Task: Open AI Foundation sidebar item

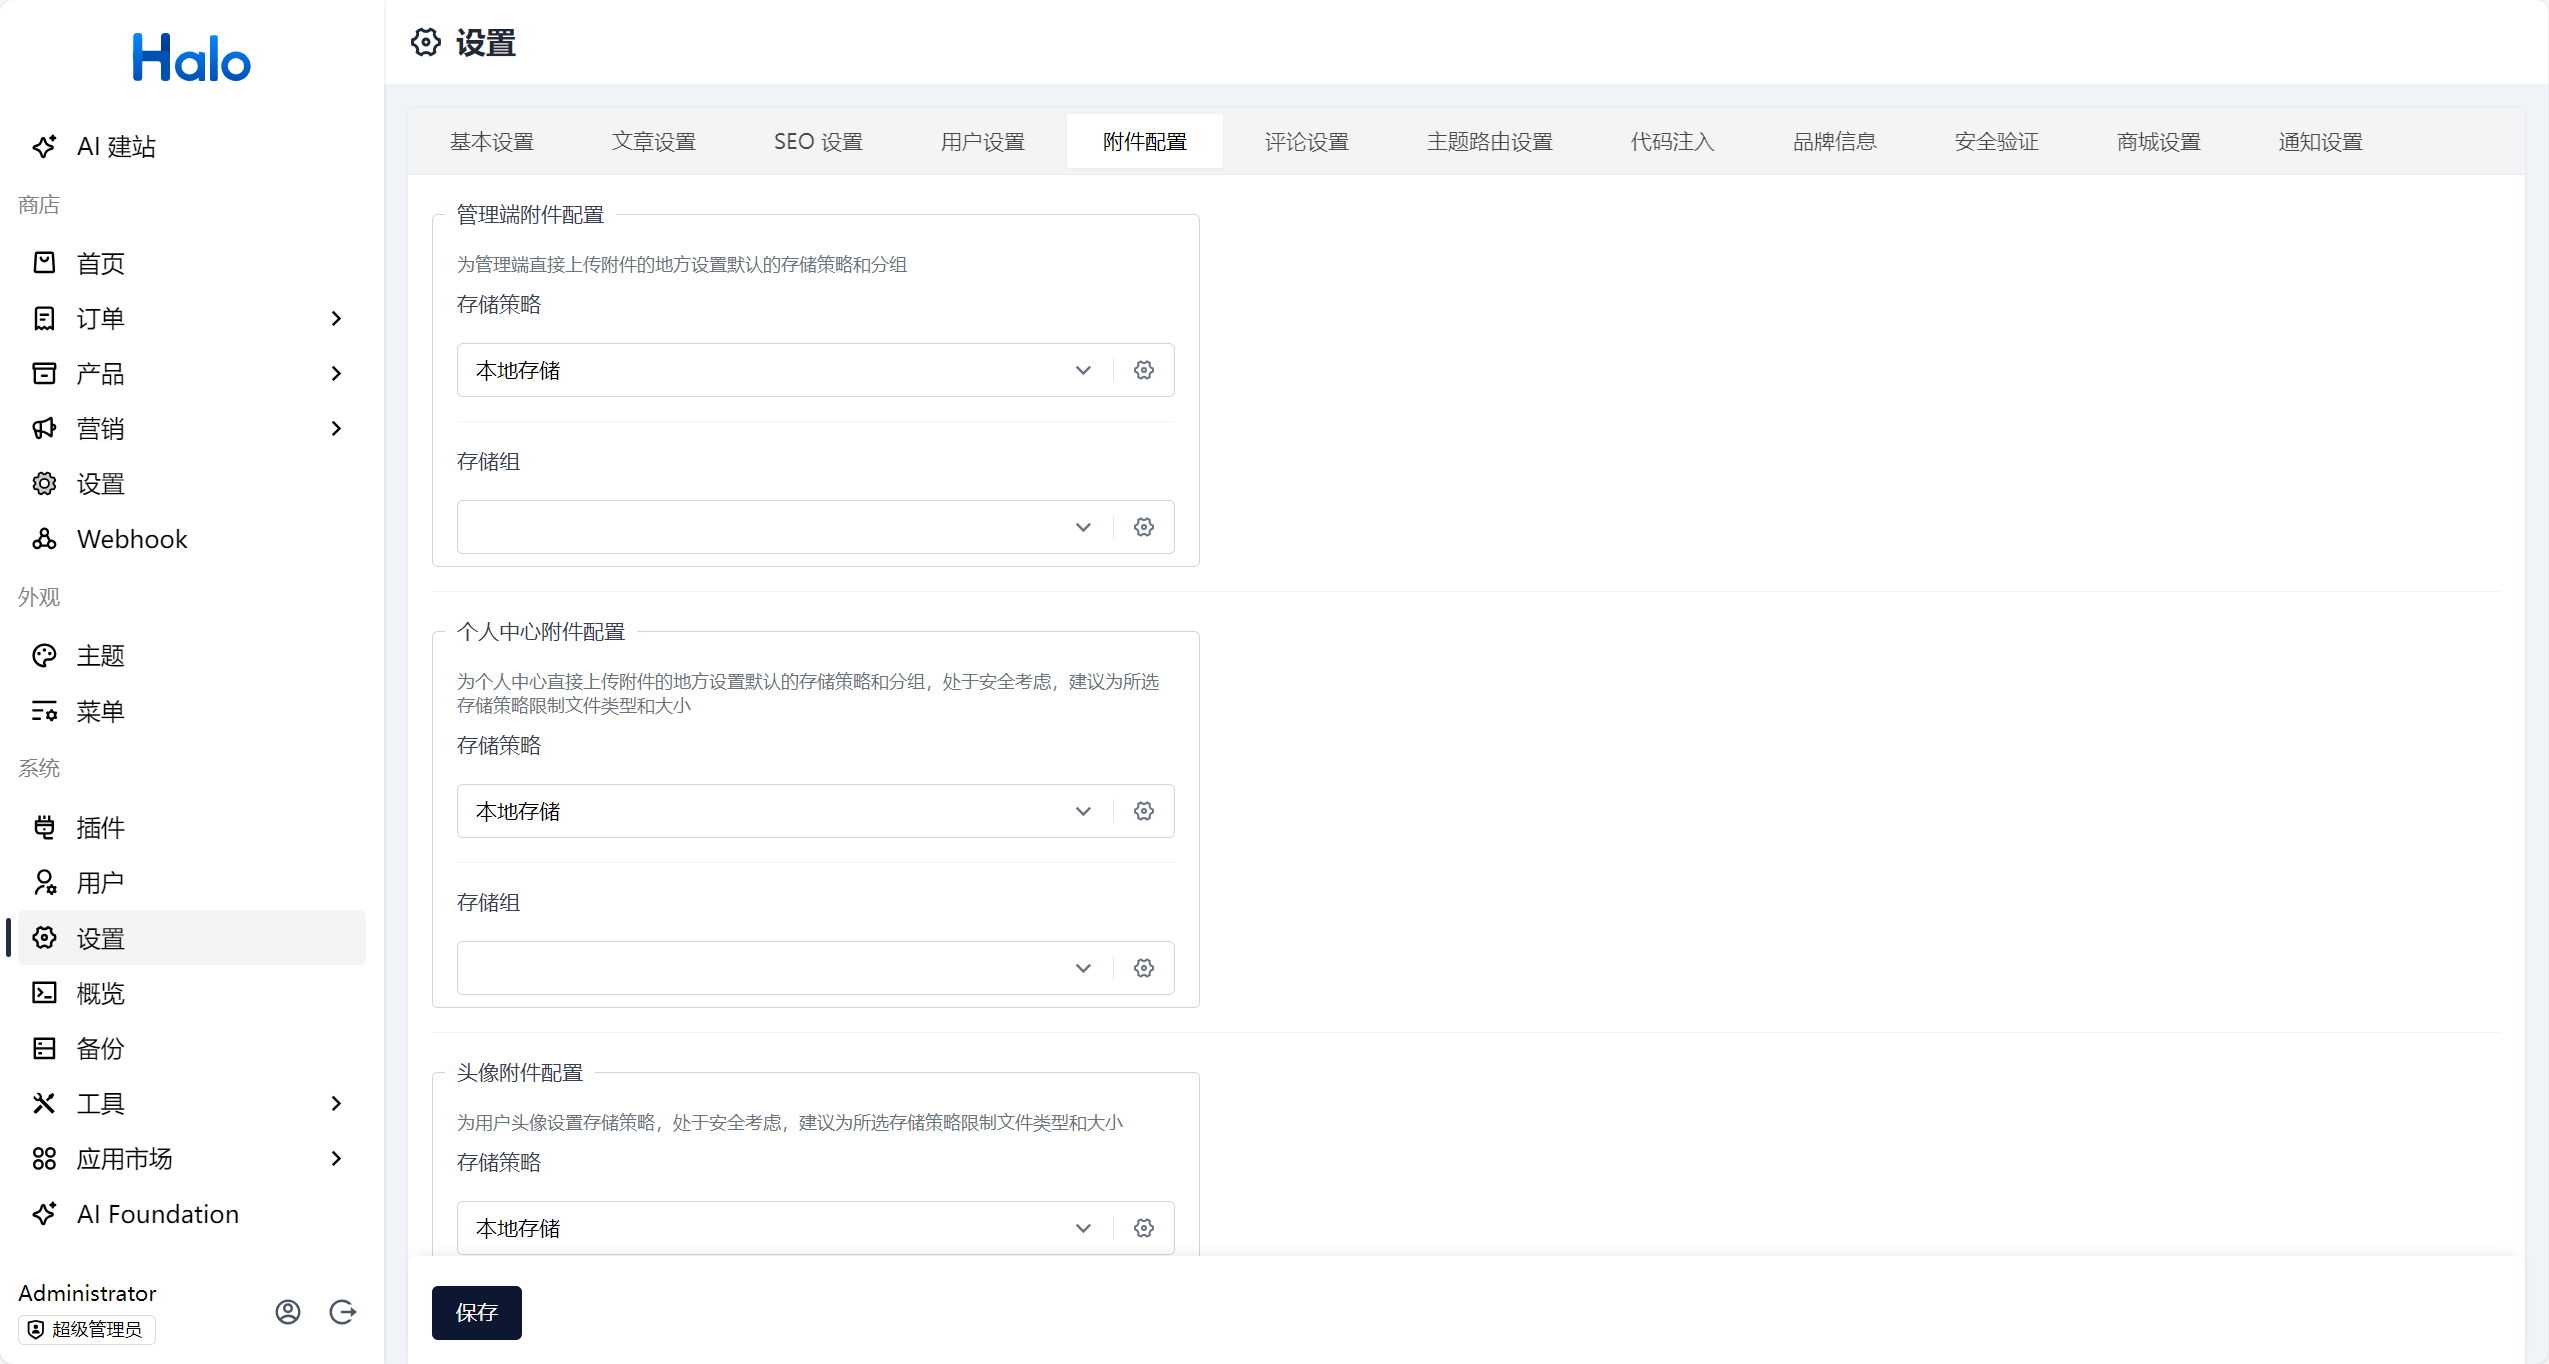Action: coord(190,1214)
